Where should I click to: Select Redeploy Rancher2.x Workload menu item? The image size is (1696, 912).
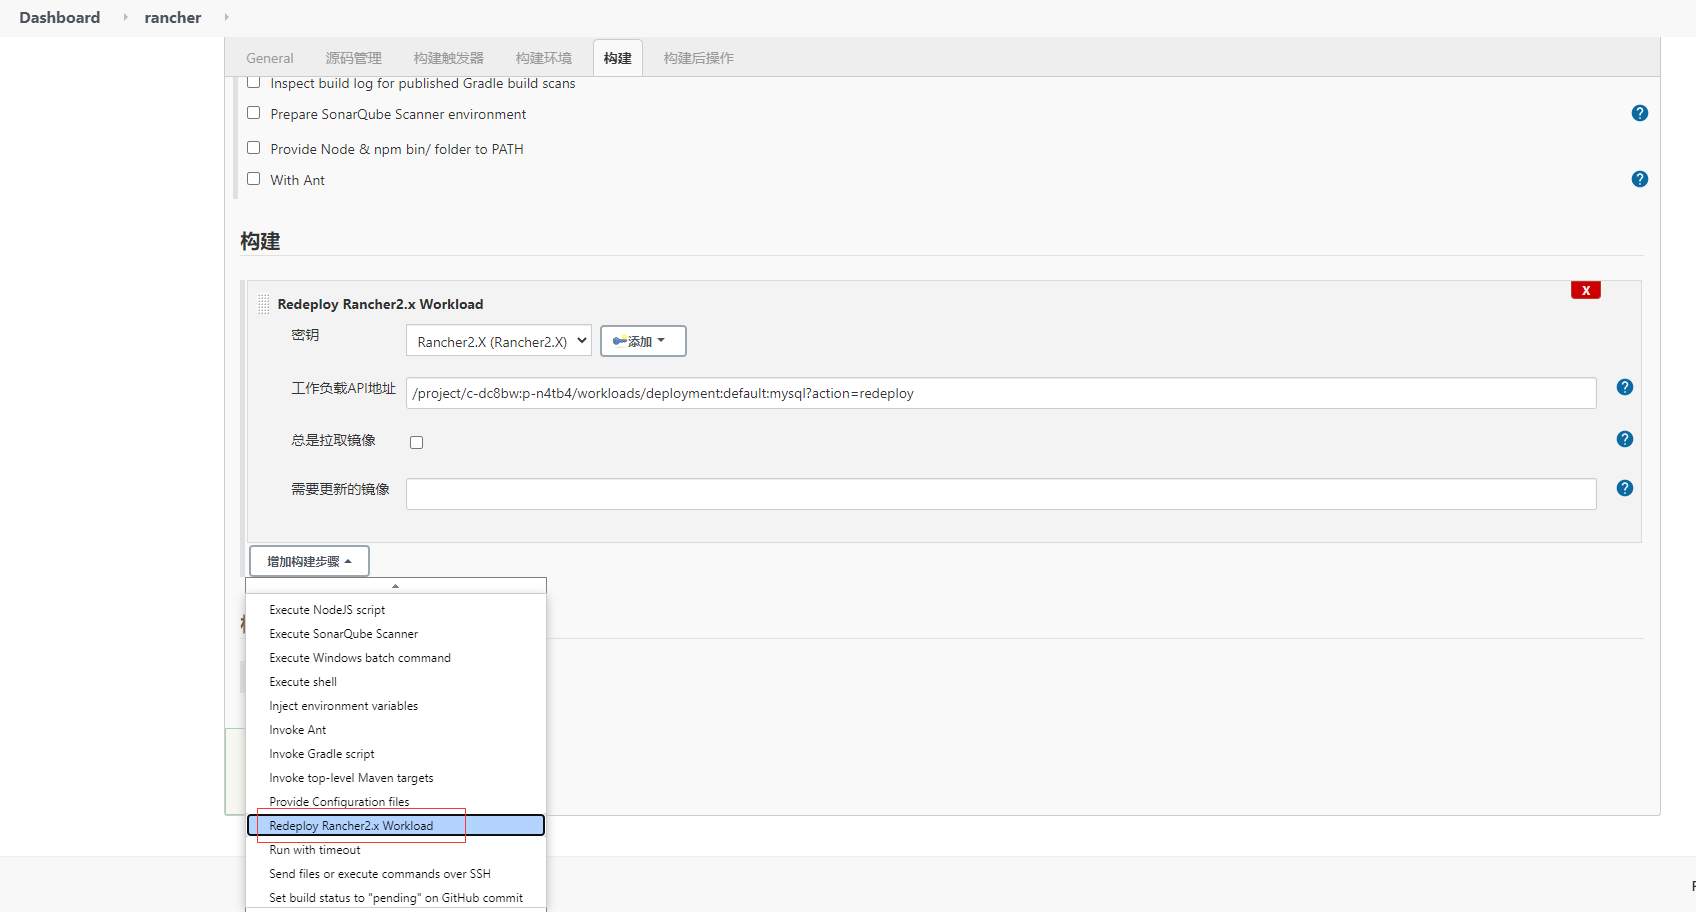(396, 826)
